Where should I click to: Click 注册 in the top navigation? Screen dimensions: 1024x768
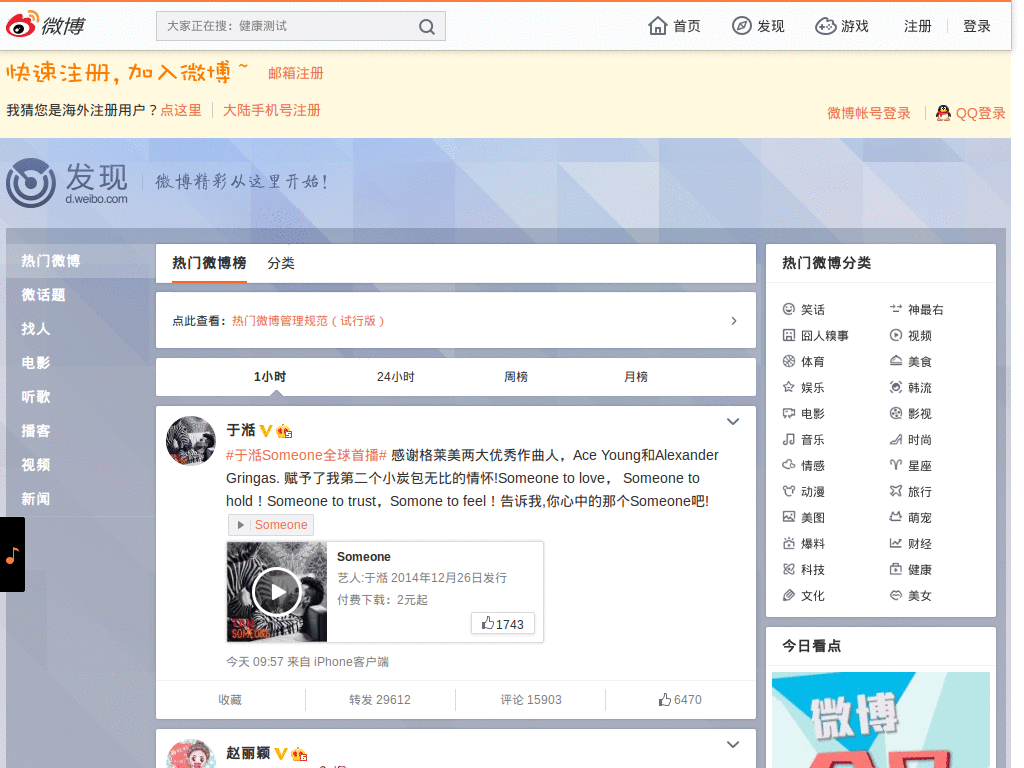918,26
